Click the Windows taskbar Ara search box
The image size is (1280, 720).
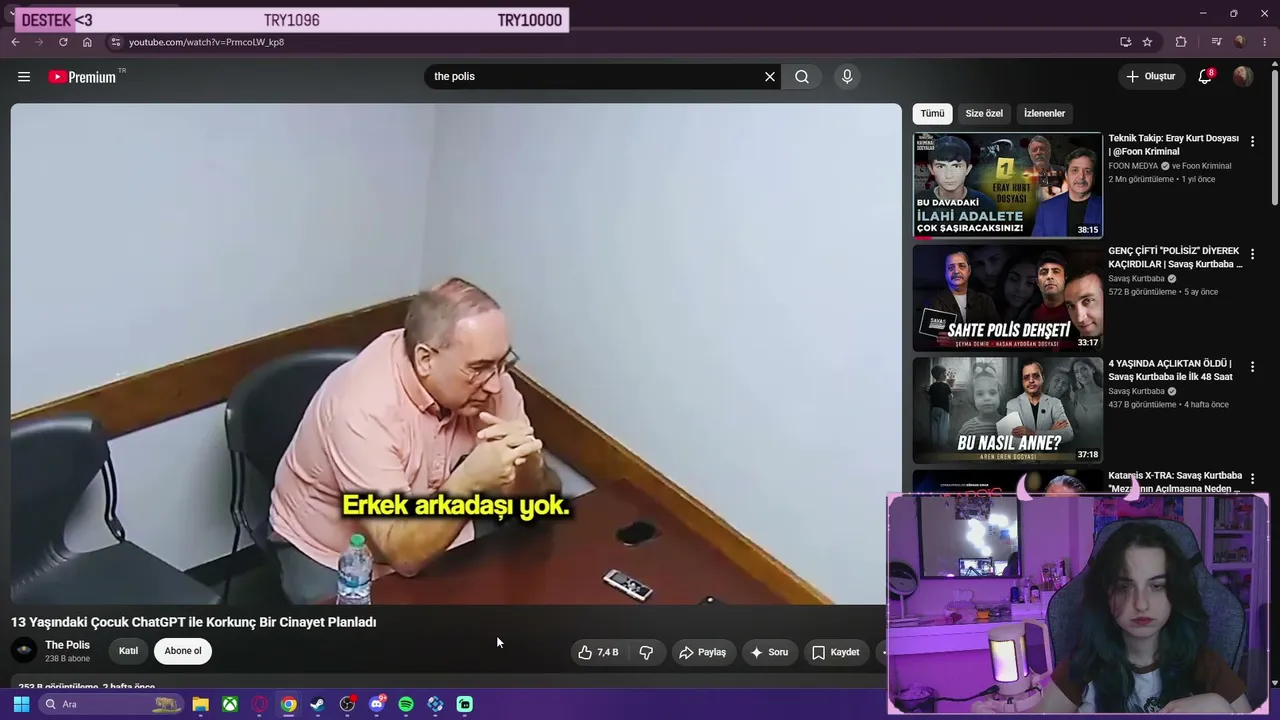(112, 704)
